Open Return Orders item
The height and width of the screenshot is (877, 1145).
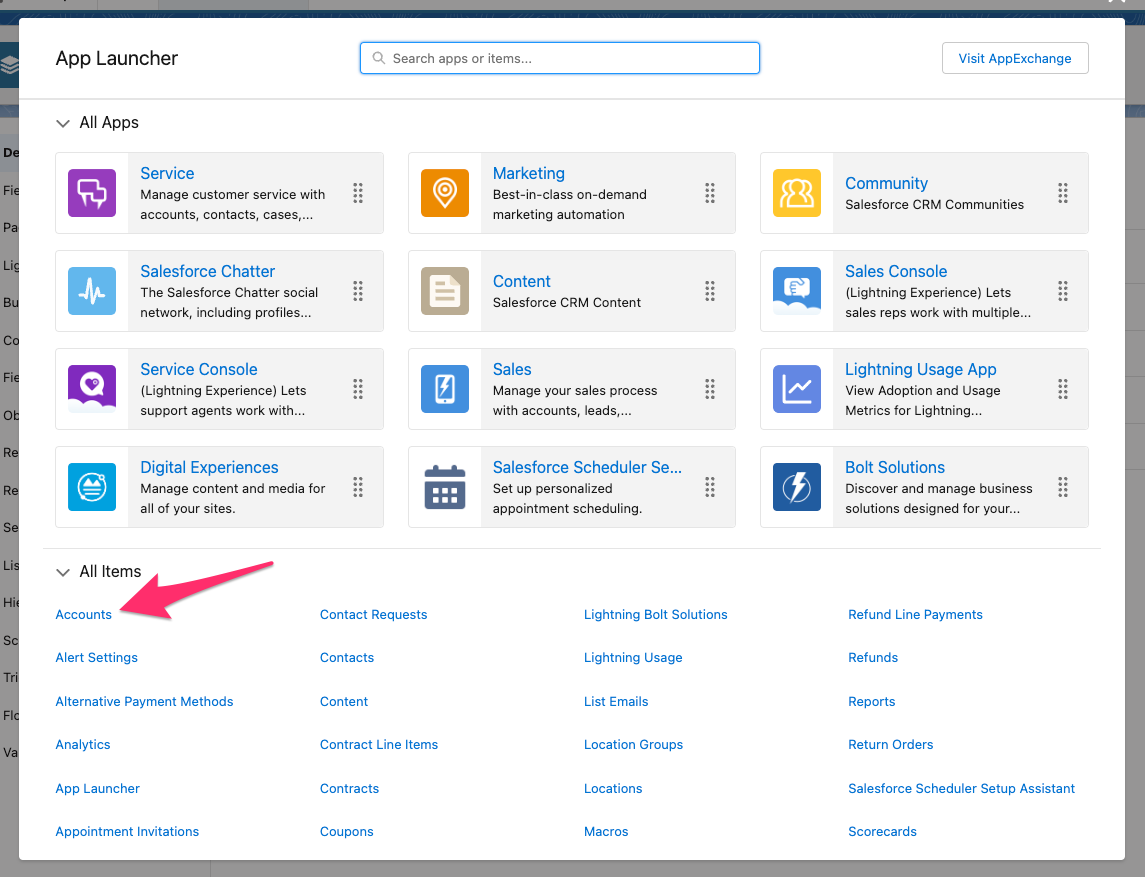pyautogui.click(x=890, y=744)
